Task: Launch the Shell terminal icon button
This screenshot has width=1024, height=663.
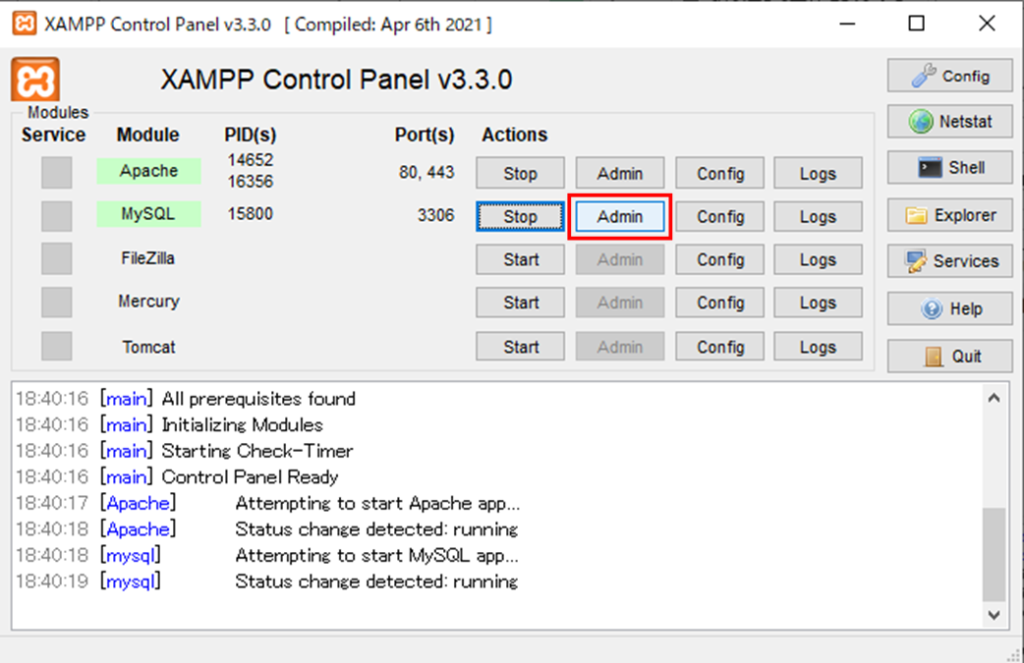Action: pyautogui.click(x=950, y=168)
